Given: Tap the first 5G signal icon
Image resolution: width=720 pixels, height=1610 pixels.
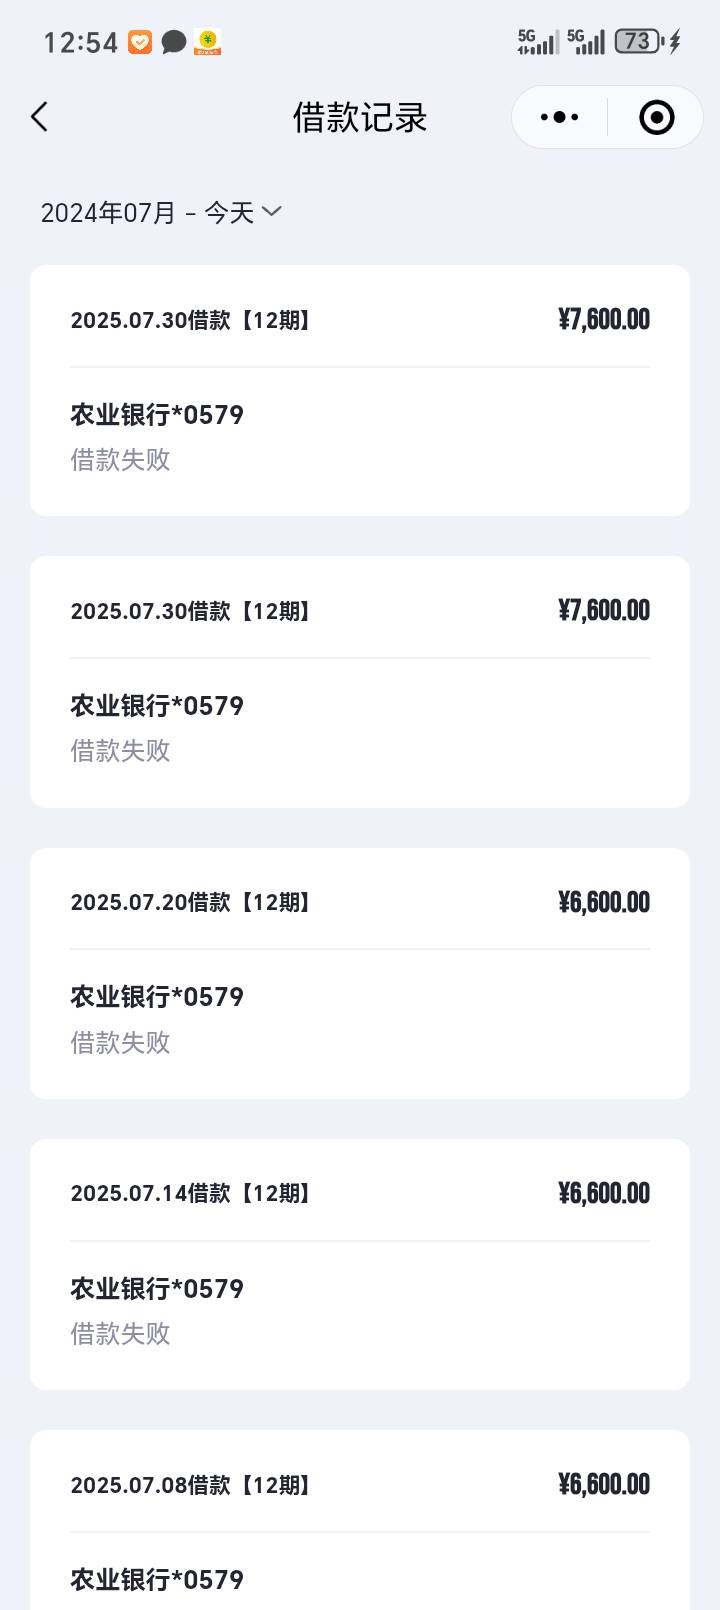Looking at the screenshot, I should [538, 42].
